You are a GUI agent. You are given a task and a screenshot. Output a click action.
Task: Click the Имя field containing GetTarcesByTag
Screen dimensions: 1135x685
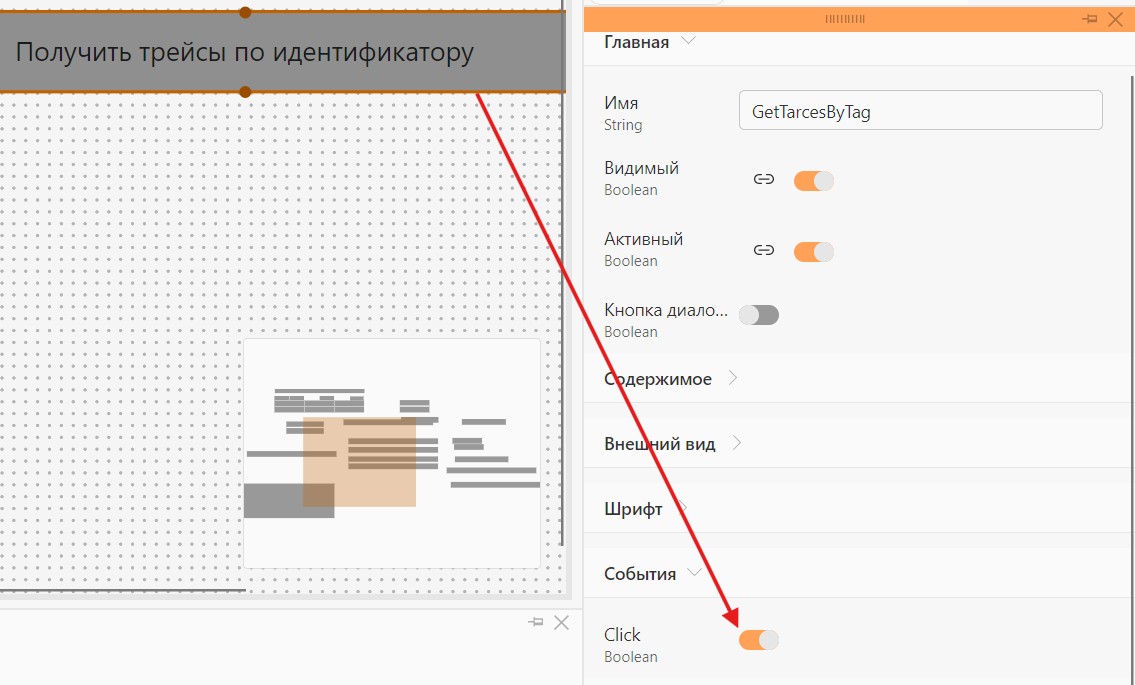[x=920, y=111]
